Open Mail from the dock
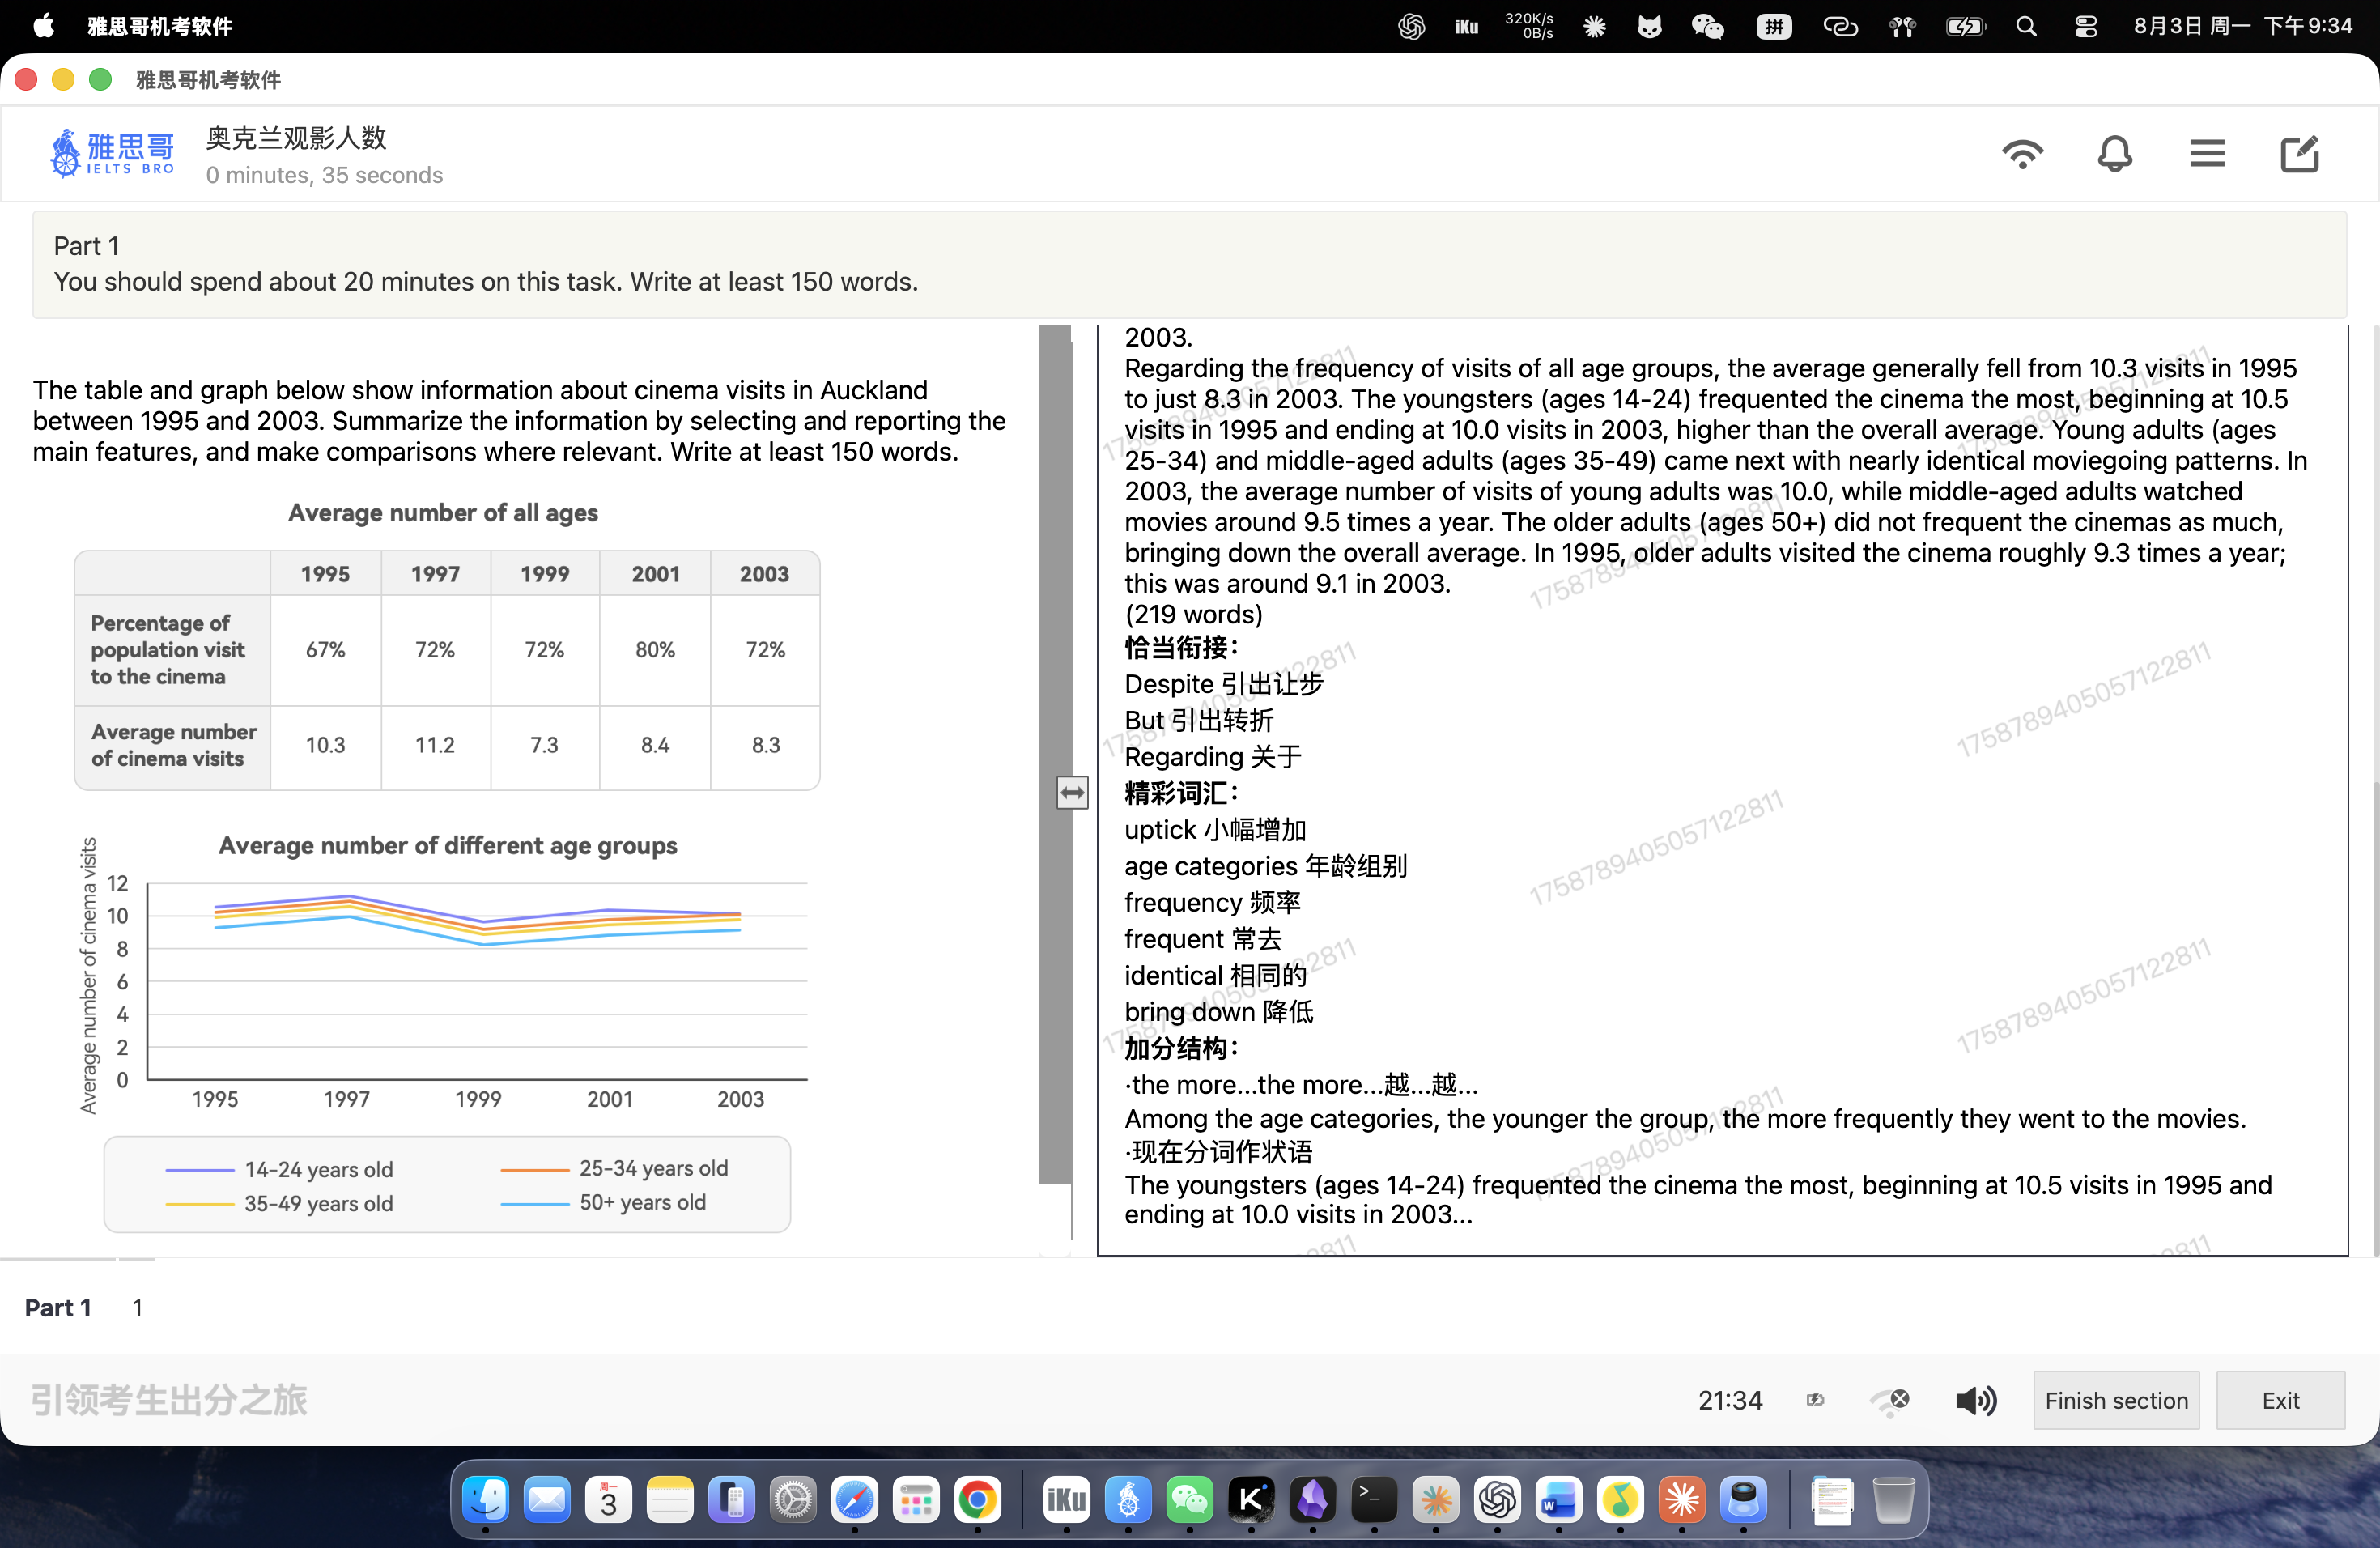Viewport: 2380px width, 1548px height. click(547, 1499)
